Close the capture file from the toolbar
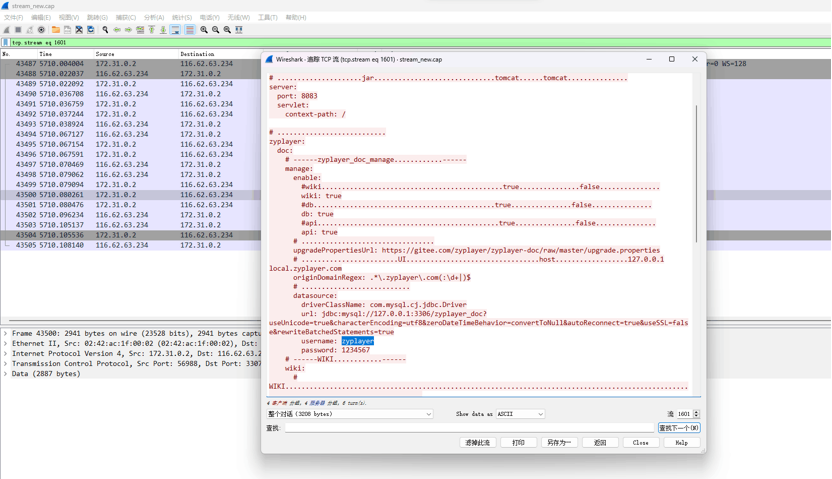 [x=79, y=30]
